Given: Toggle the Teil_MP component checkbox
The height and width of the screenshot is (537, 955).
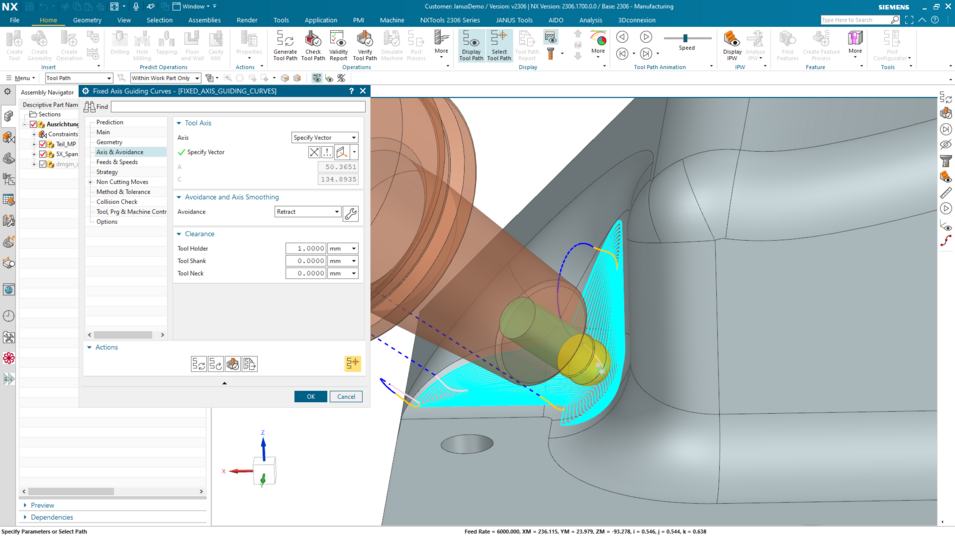Looking at the screenshot, I should (43, 144).
